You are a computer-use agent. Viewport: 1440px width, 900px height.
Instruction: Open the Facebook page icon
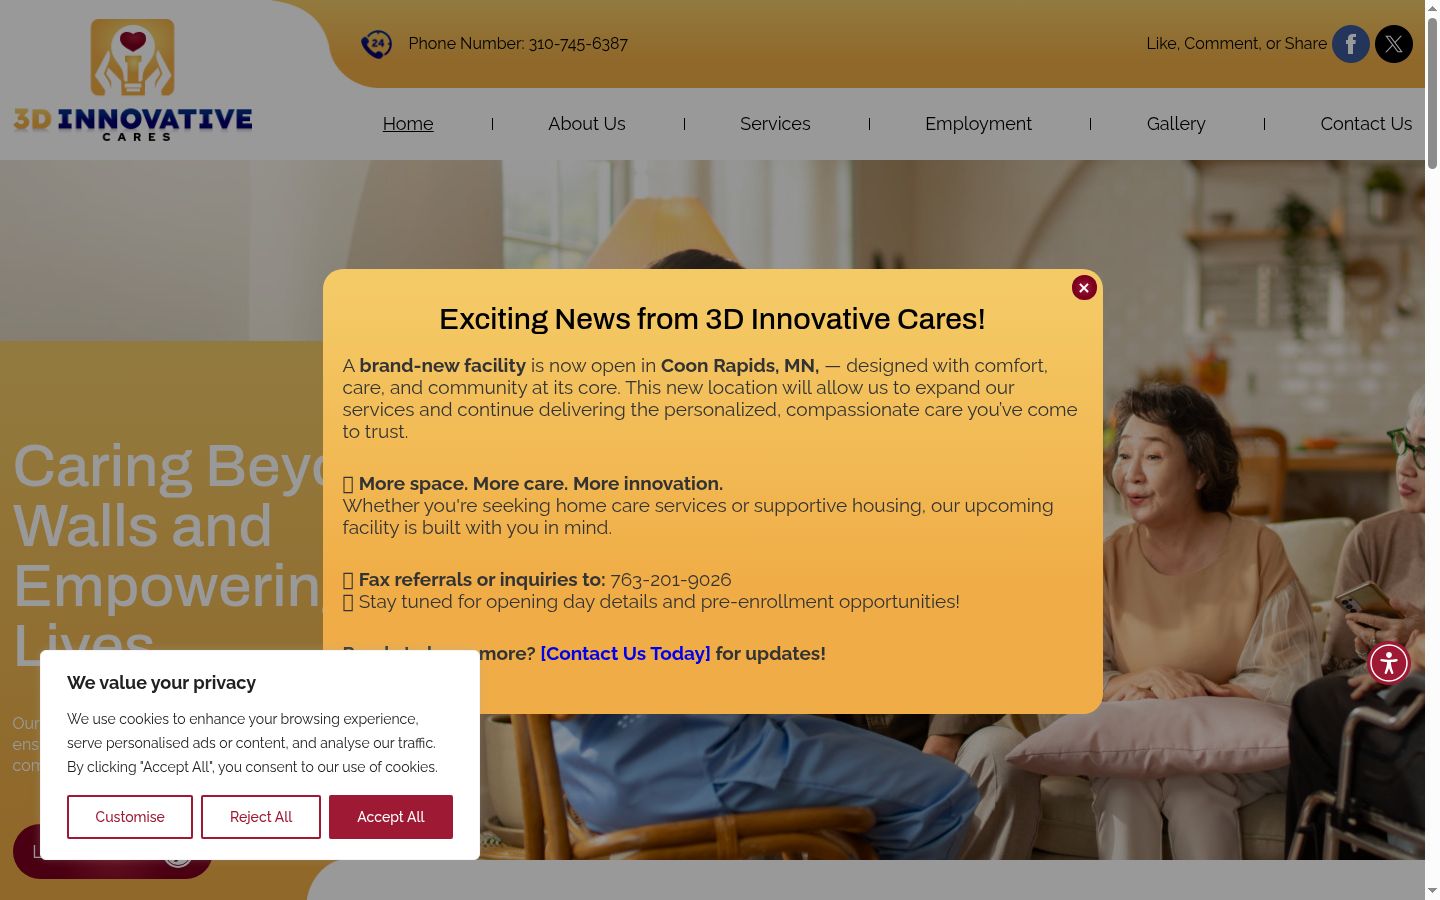1351,44
